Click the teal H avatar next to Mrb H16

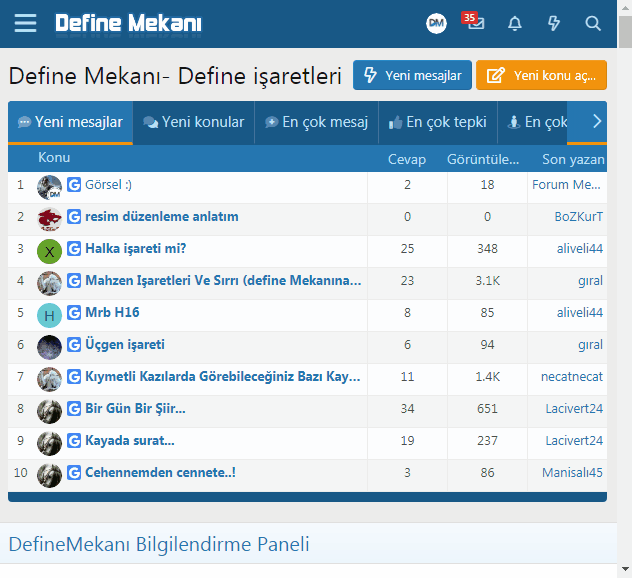tap(49, 315)
